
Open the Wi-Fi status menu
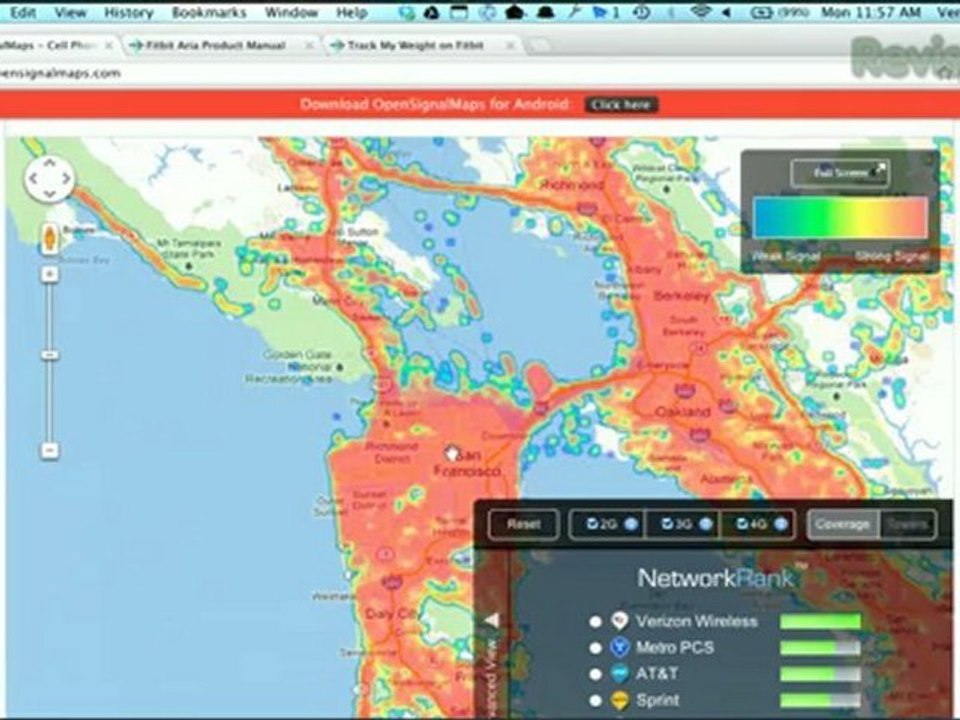click(700, 12)
